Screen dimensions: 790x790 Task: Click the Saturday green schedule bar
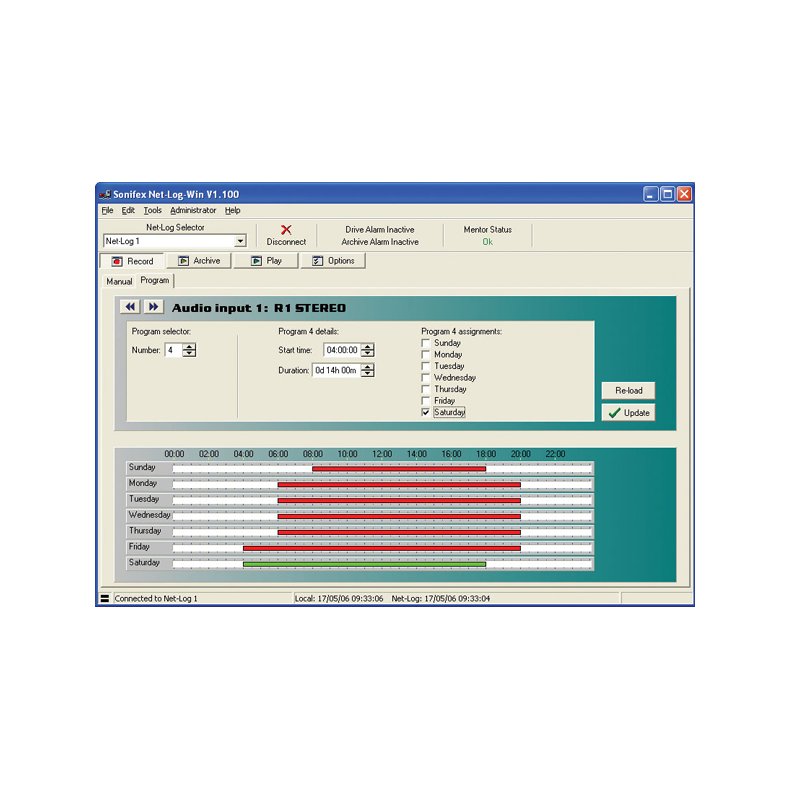(x=364, y=564)
